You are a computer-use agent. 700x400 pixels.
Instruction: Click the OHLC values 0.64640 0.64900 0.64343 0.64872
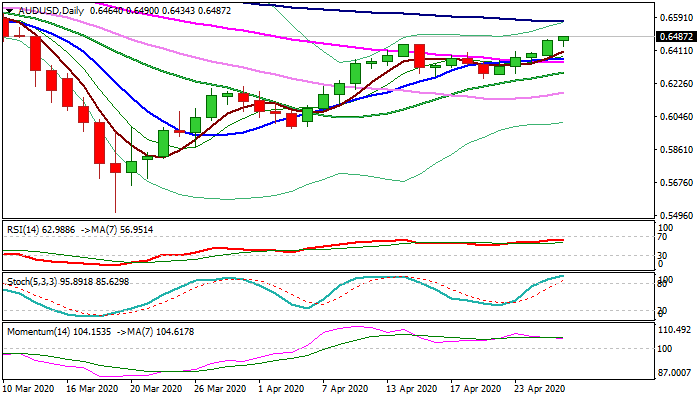click(161, 10)
